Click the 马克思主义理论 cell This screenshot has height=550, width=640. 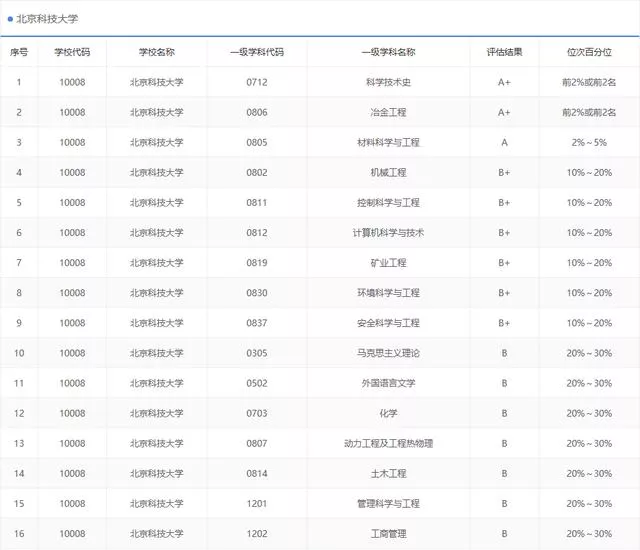point(388,352)
